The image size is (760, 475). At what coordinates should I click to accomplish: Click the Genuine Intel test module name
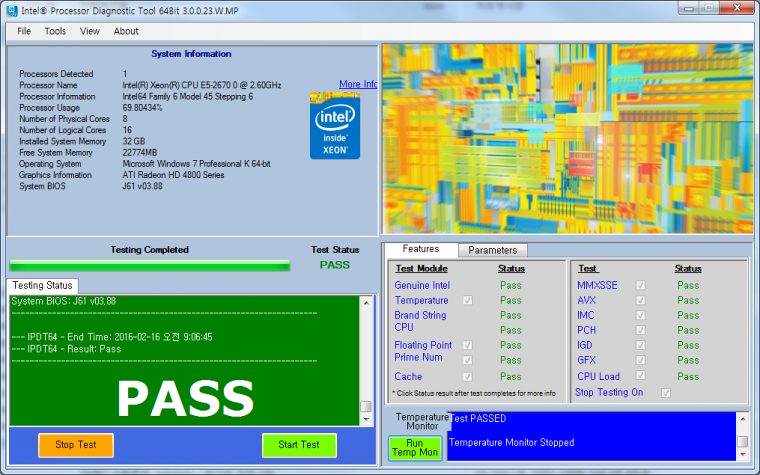pyautogui.click(x=422, y=285)
